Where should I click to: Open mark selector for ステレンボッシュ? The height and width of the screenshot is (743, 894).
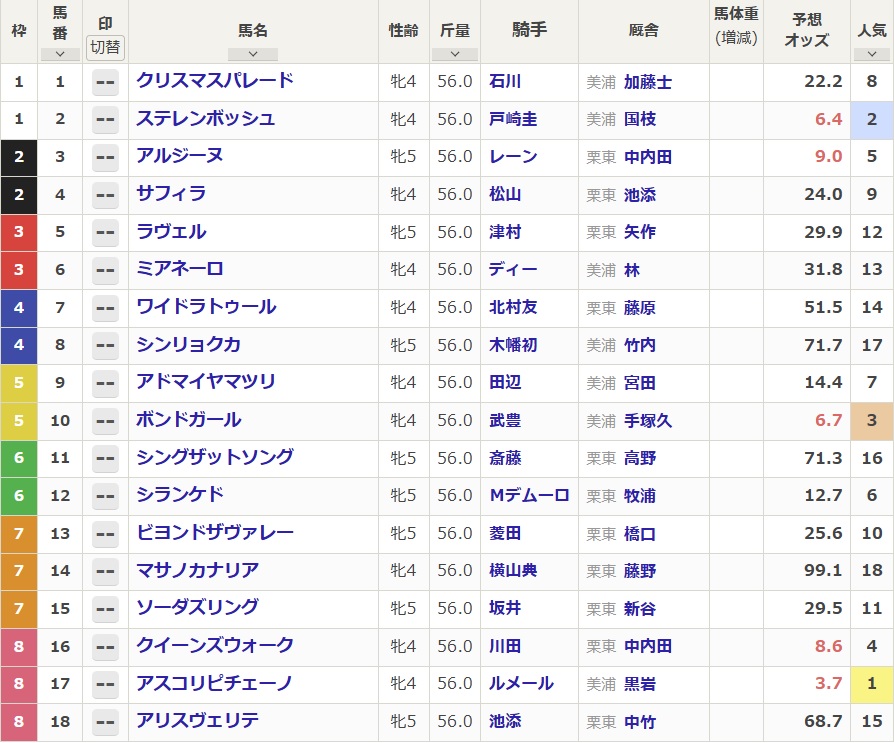click(105, 120)
